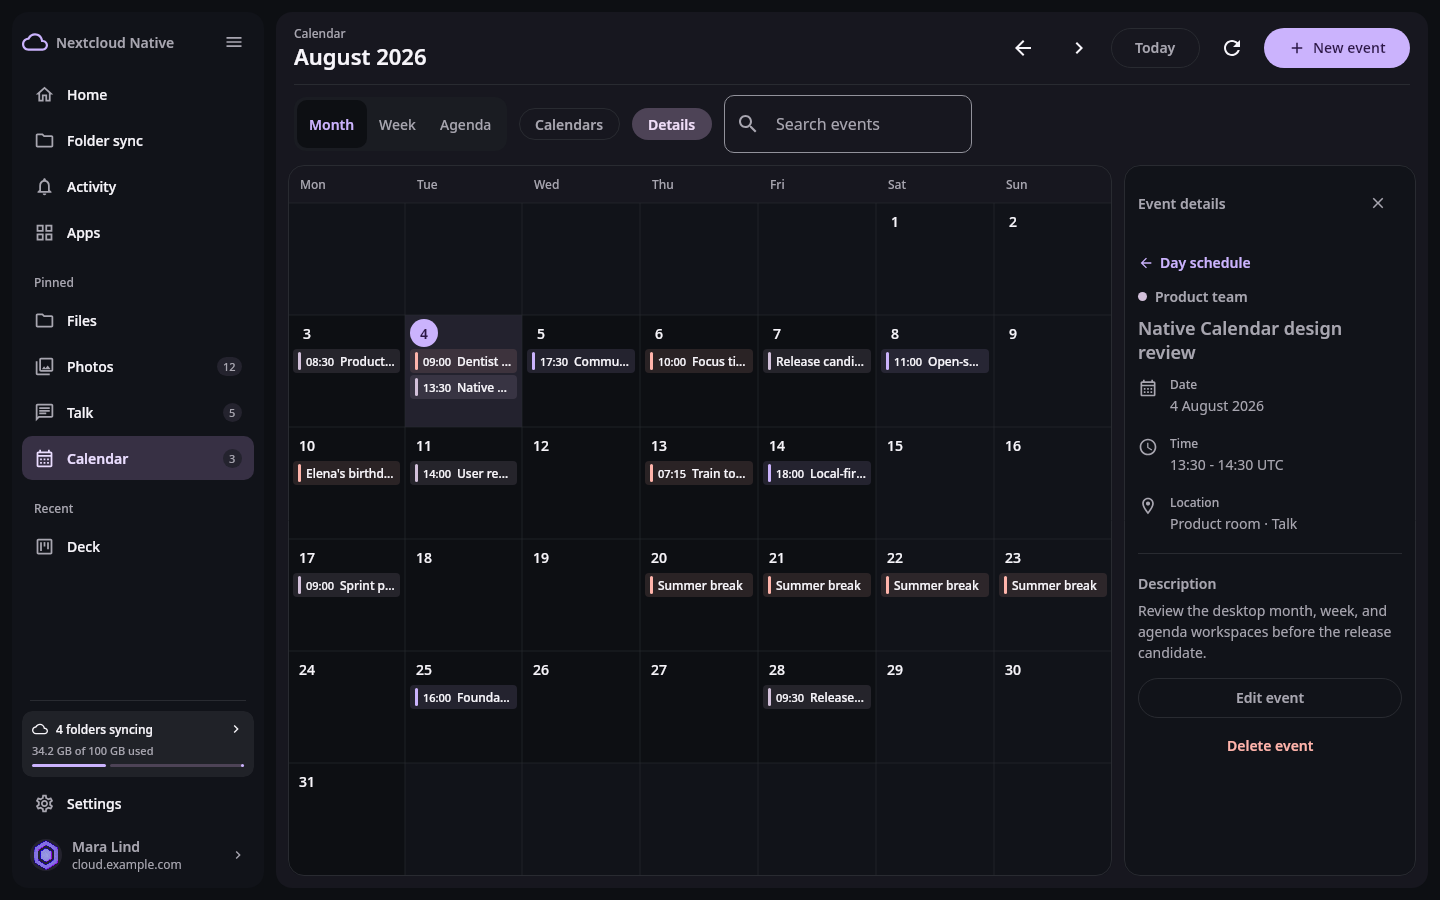This screenshot has width=1440, height=900.
Task: Go to previous month arrow
Action: [x=1023, y=48]
